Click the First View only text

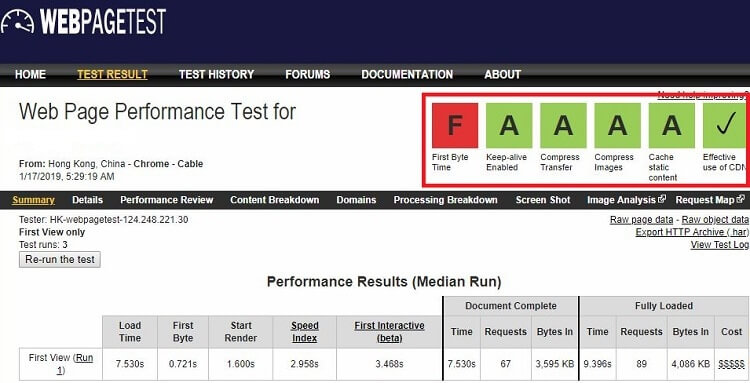52,232
